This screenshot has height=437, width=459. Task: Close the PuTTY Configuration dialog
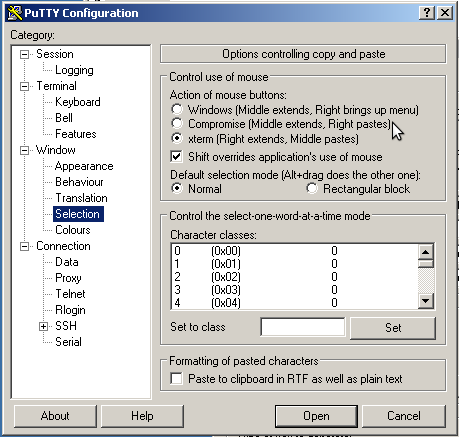445,13
